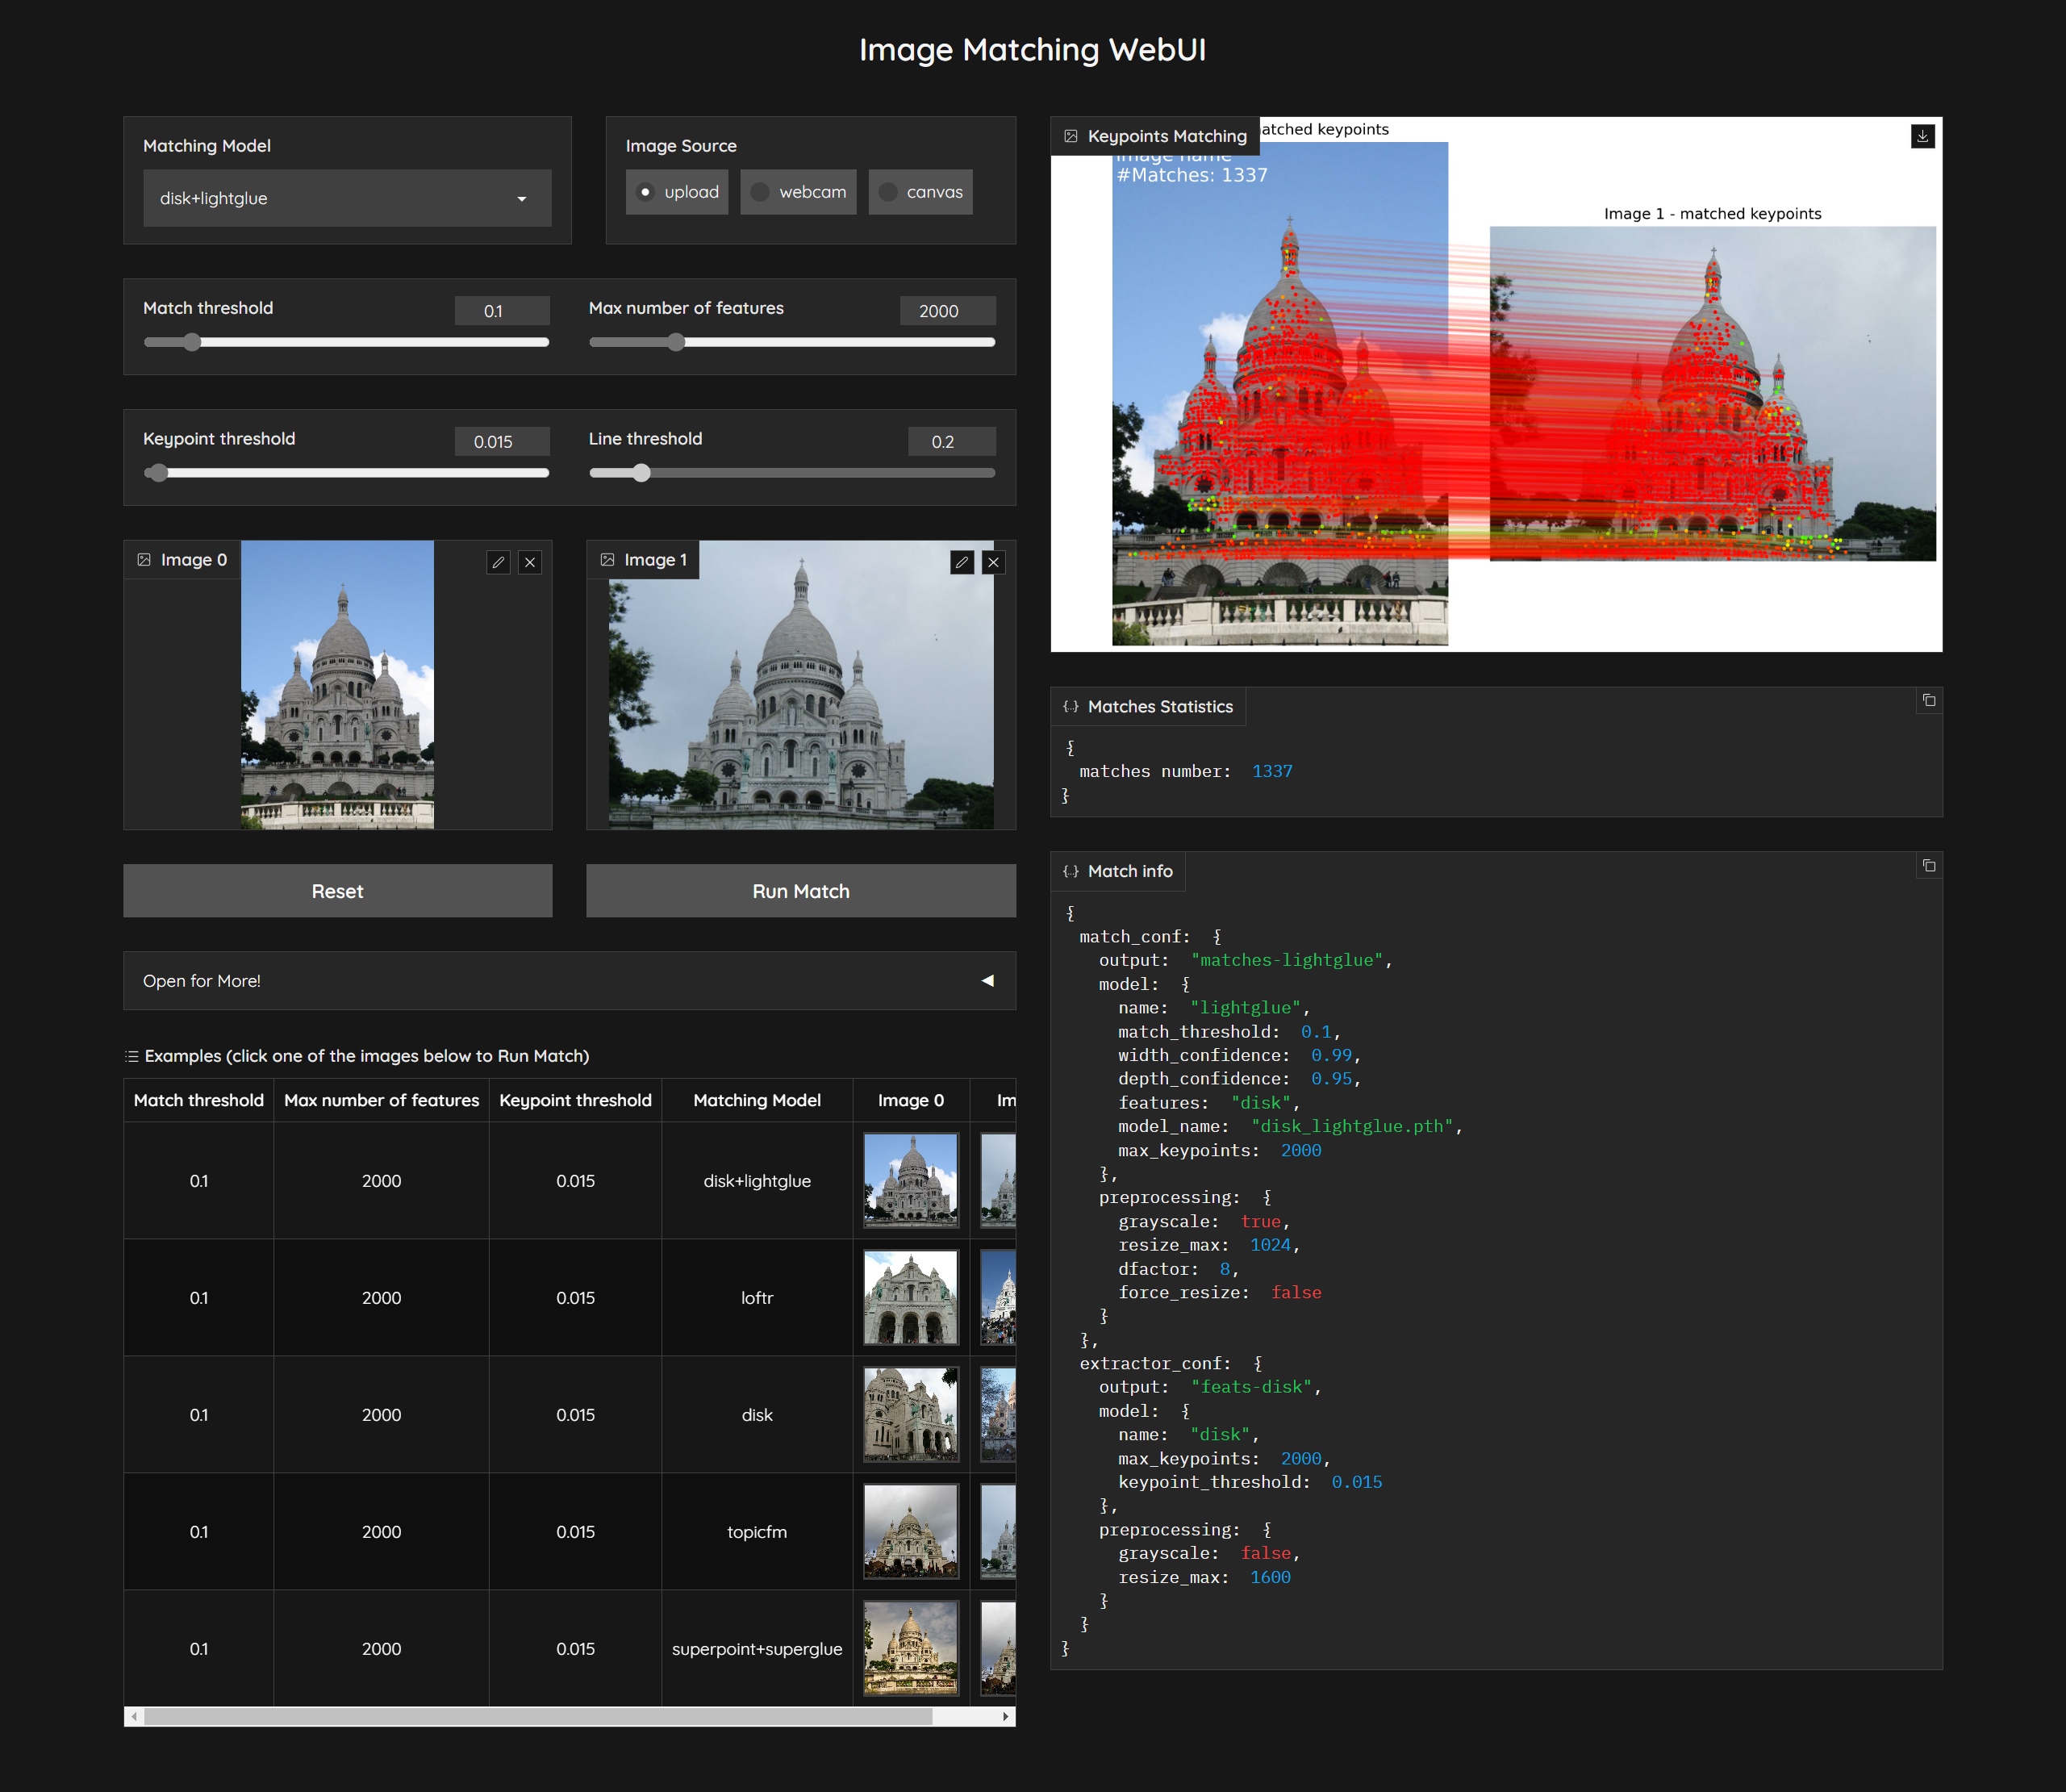
Task: Click the Matching Model column header
Action: click(x=757, y=1100)
